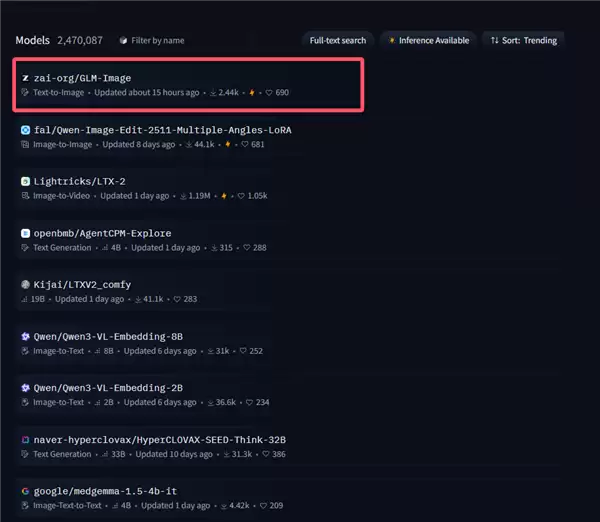Image resolution: width=600 pixels, height=522 pixels.
Task: Focus the Filter by name field
Action: pos(158,40)
